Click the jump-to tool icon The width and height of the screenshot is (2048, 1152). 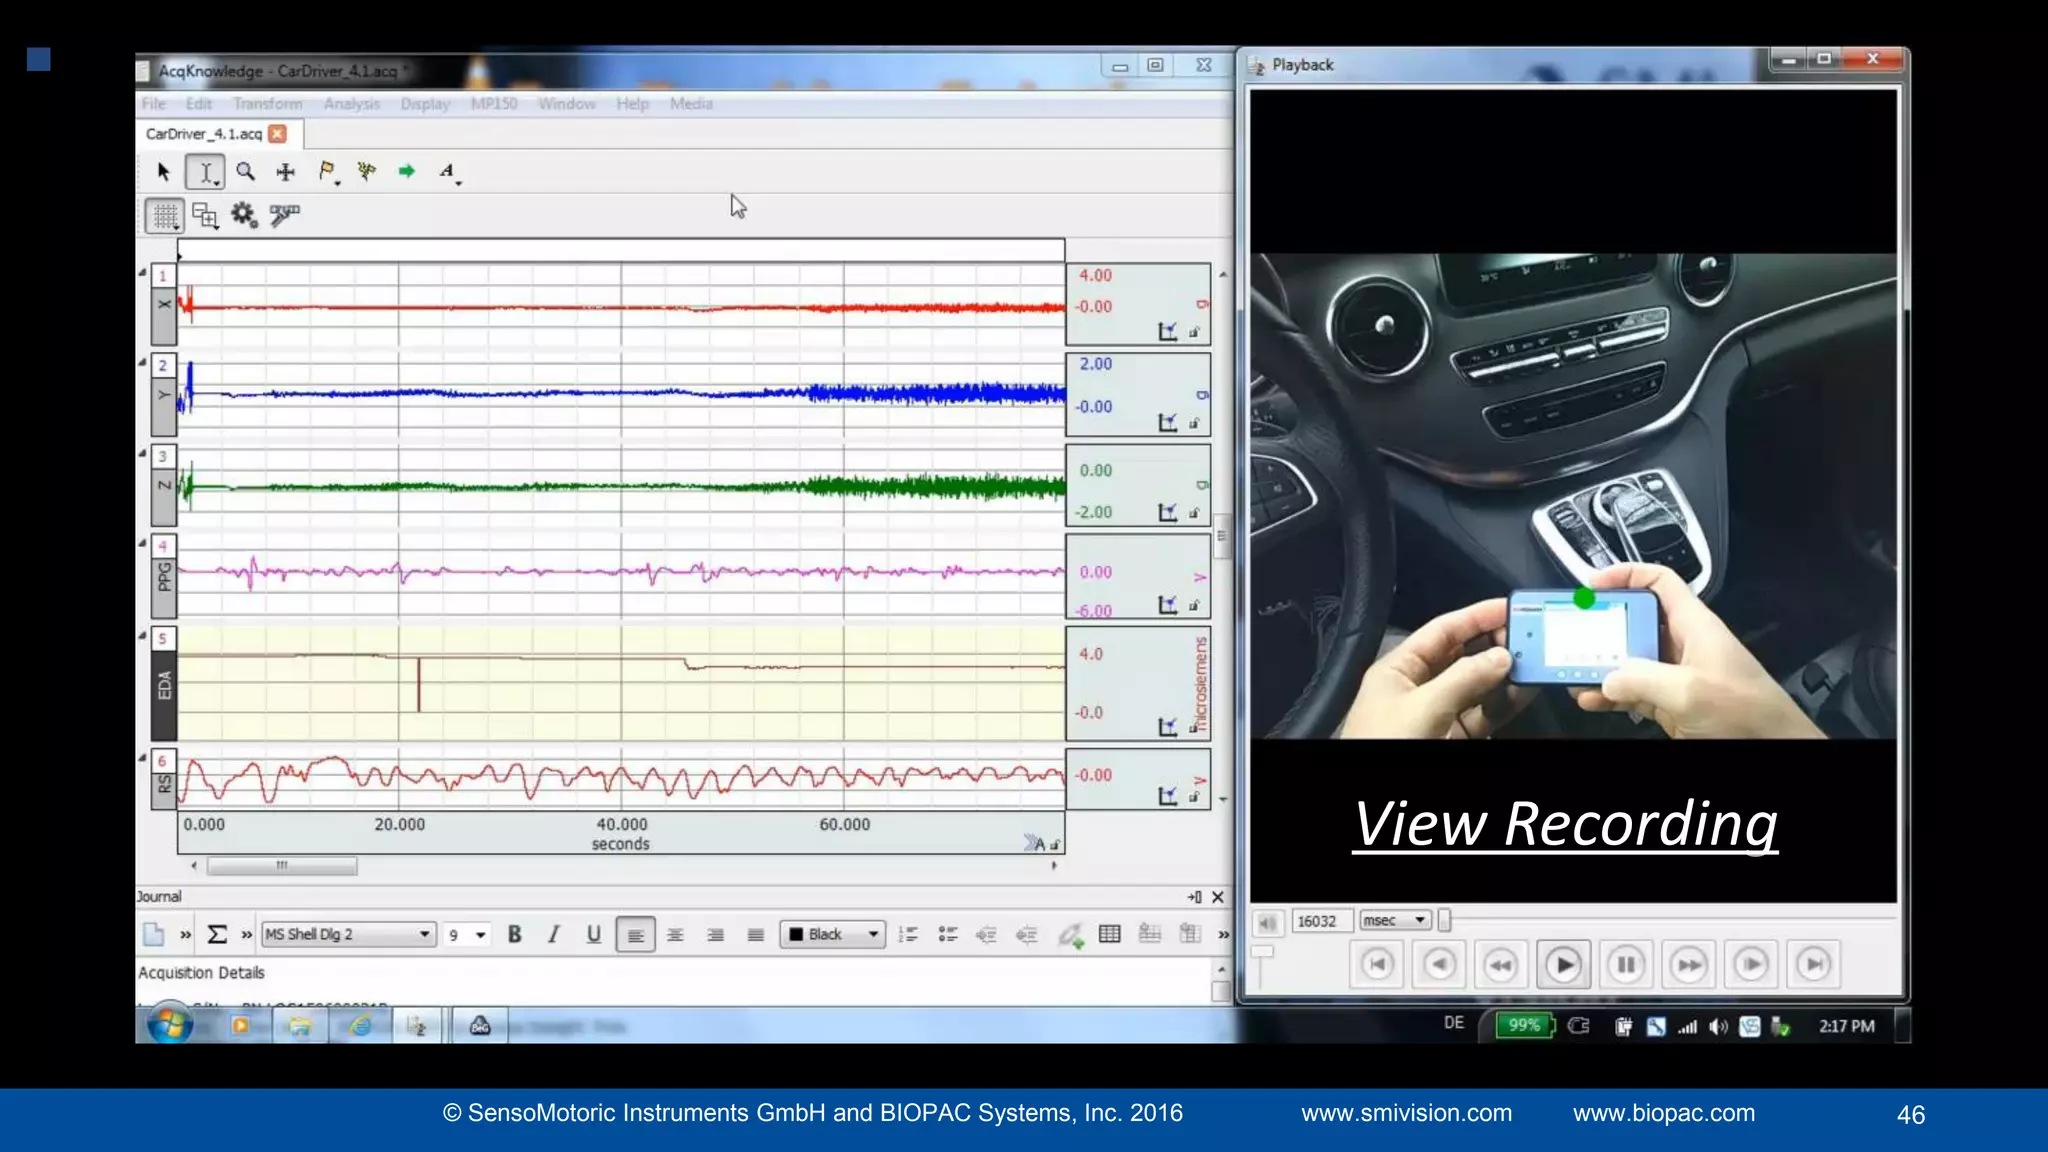tap(367, 171)
